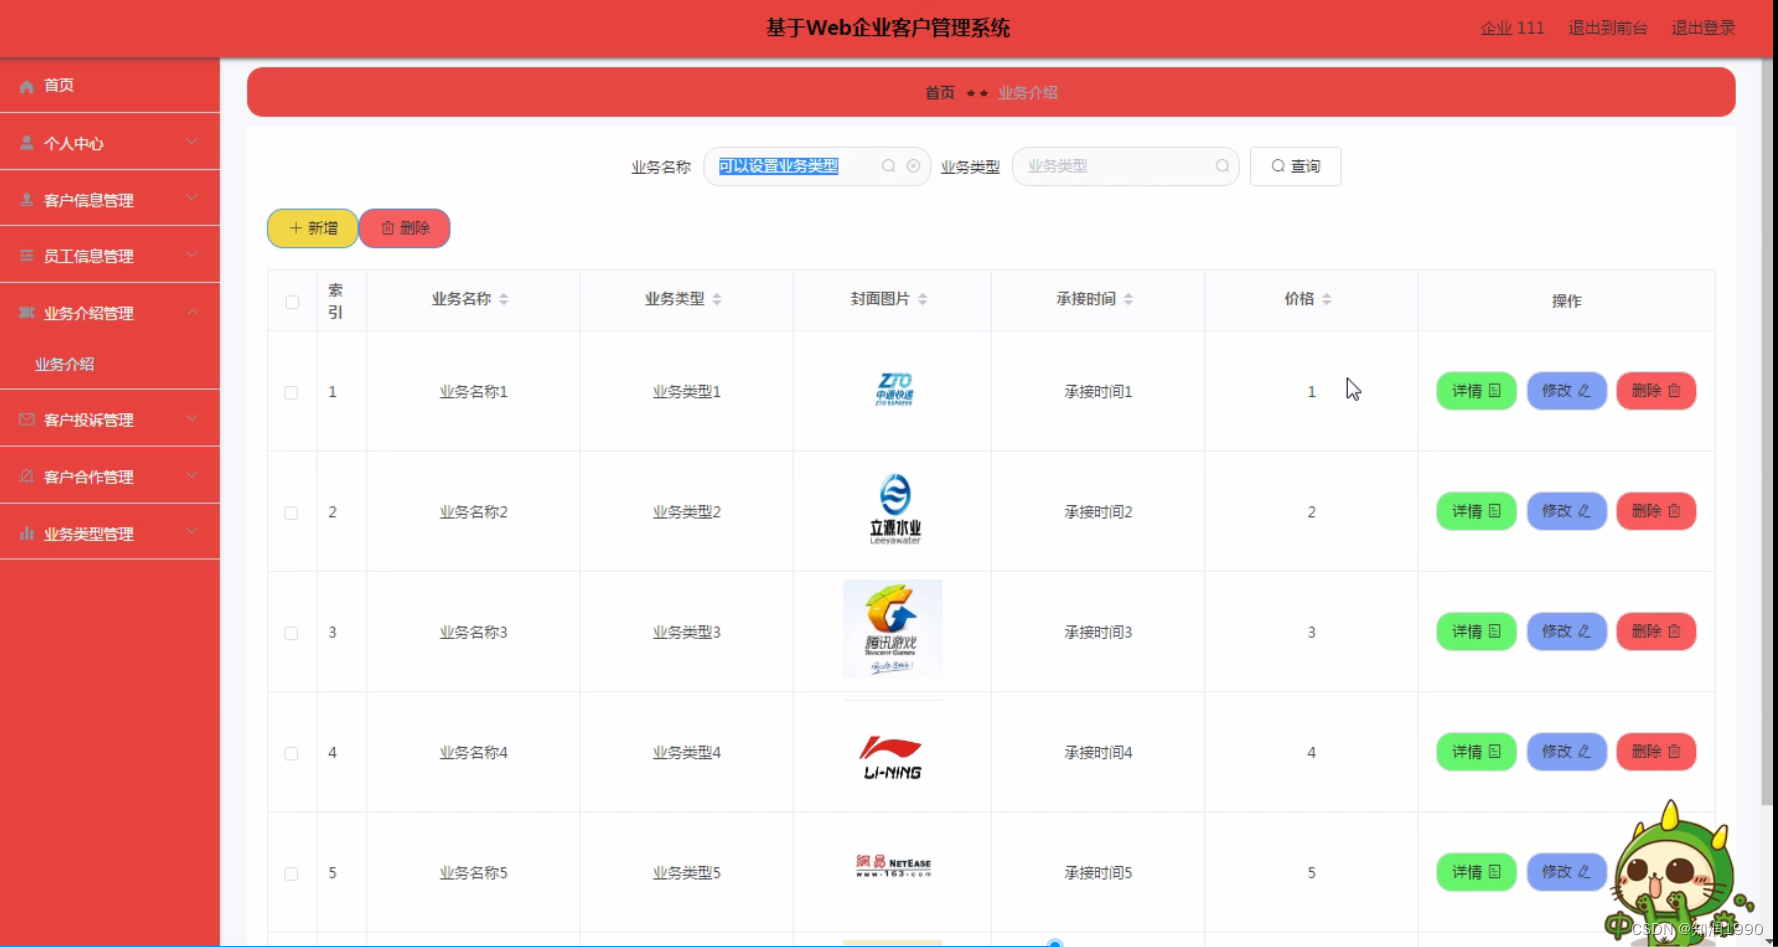
Task: Click the 客户信息管理 sidebar icon
Action: coord(25,199)
